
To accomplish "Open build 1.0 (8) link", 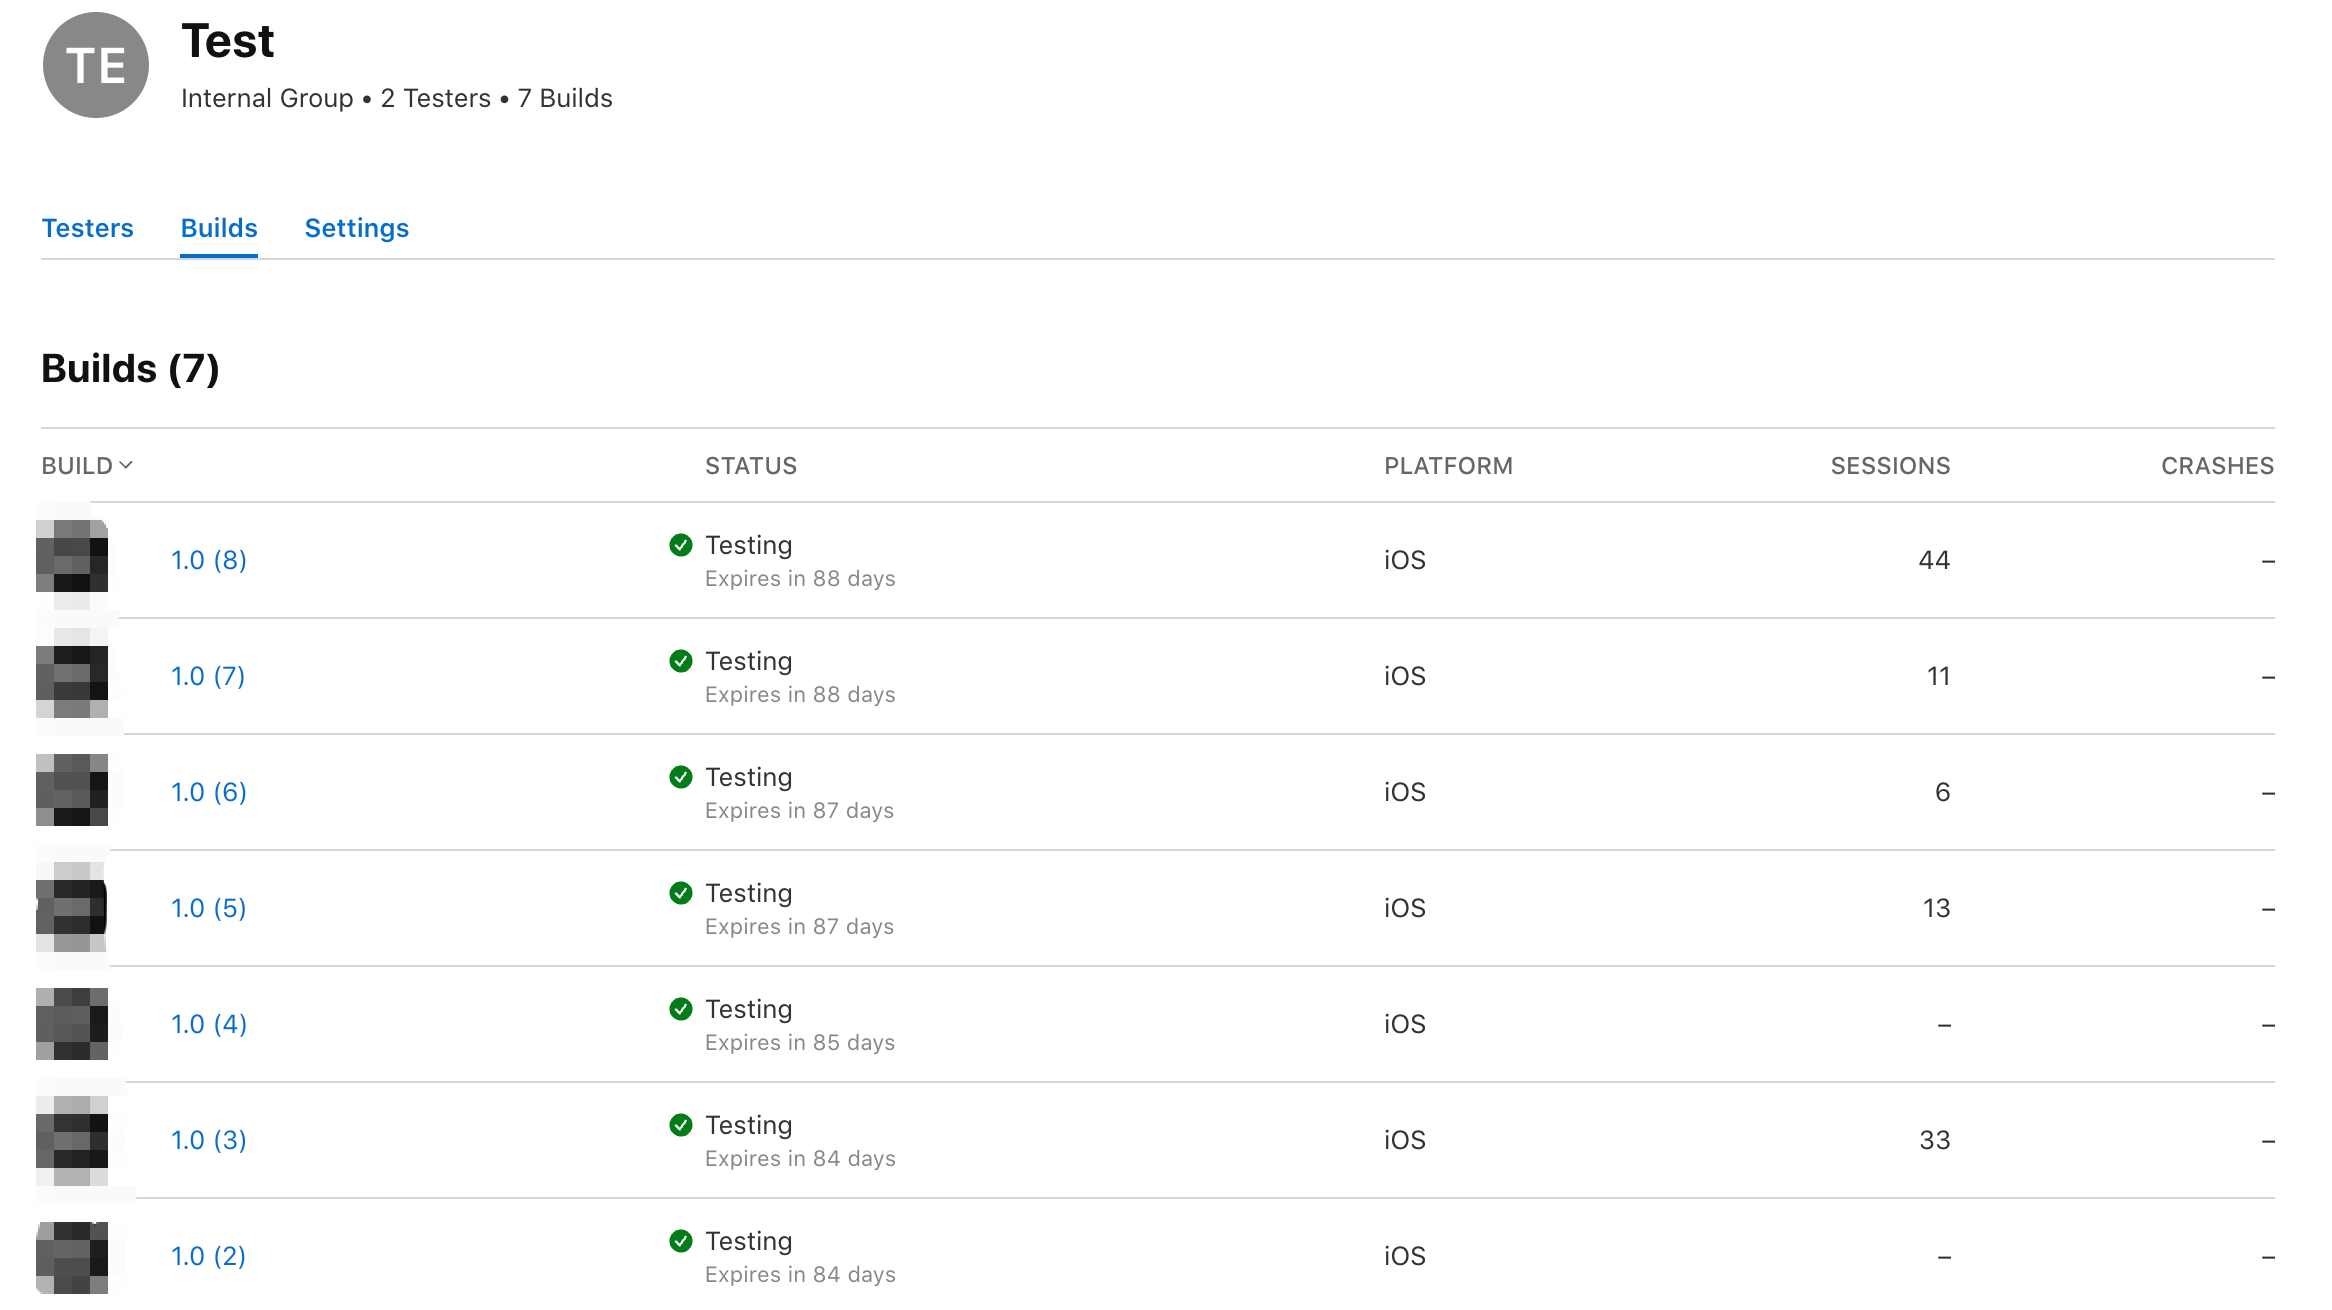I will pyautogui.click(x=208, y=560).
